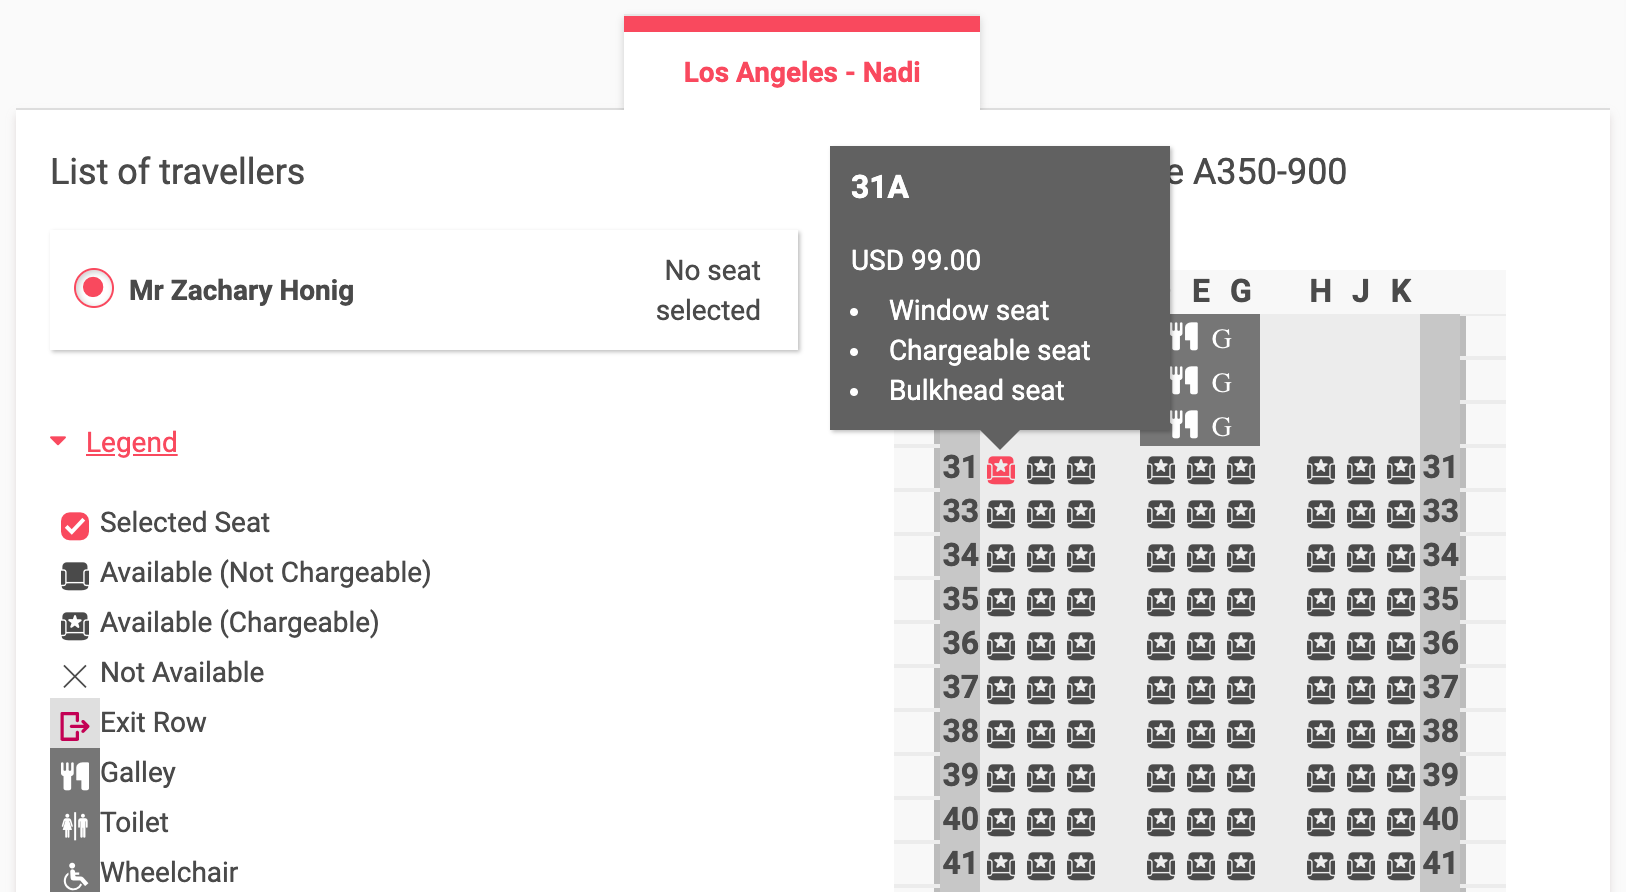Select seat 36C aisle seat
This screenshot has height=892, width=1626.
pos(1081,645)
